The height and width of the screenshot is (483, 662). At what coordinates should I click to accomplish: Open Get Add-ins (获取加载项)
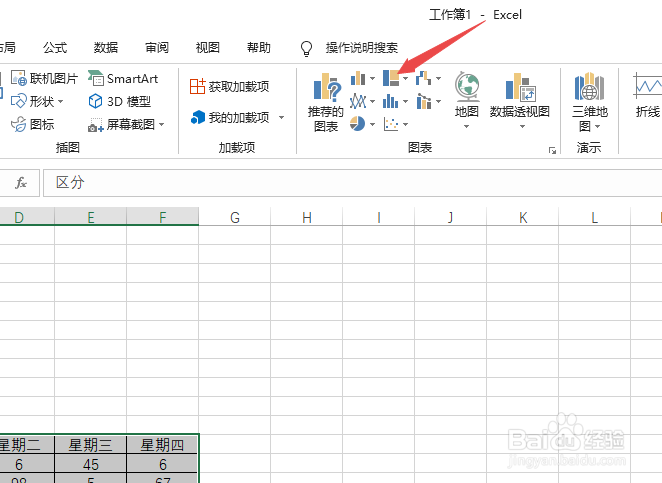click(x=230, y=87)
